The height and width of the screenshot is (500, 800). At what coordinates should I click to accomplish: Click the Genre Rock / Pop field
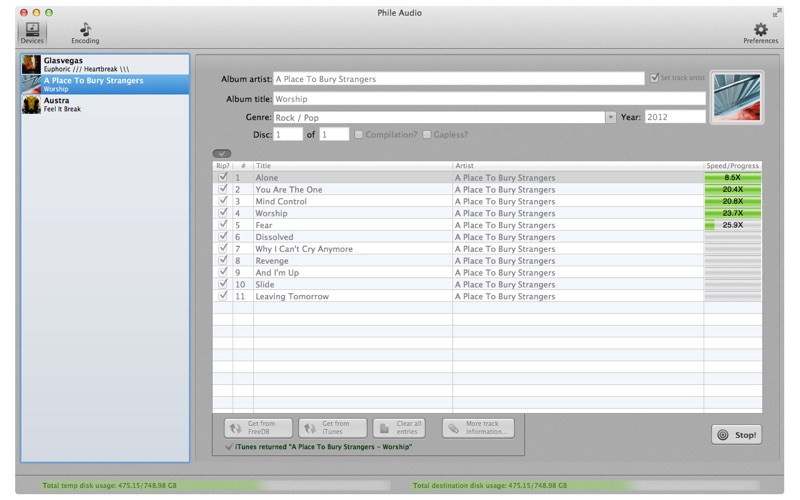click(x=439, y=117)
